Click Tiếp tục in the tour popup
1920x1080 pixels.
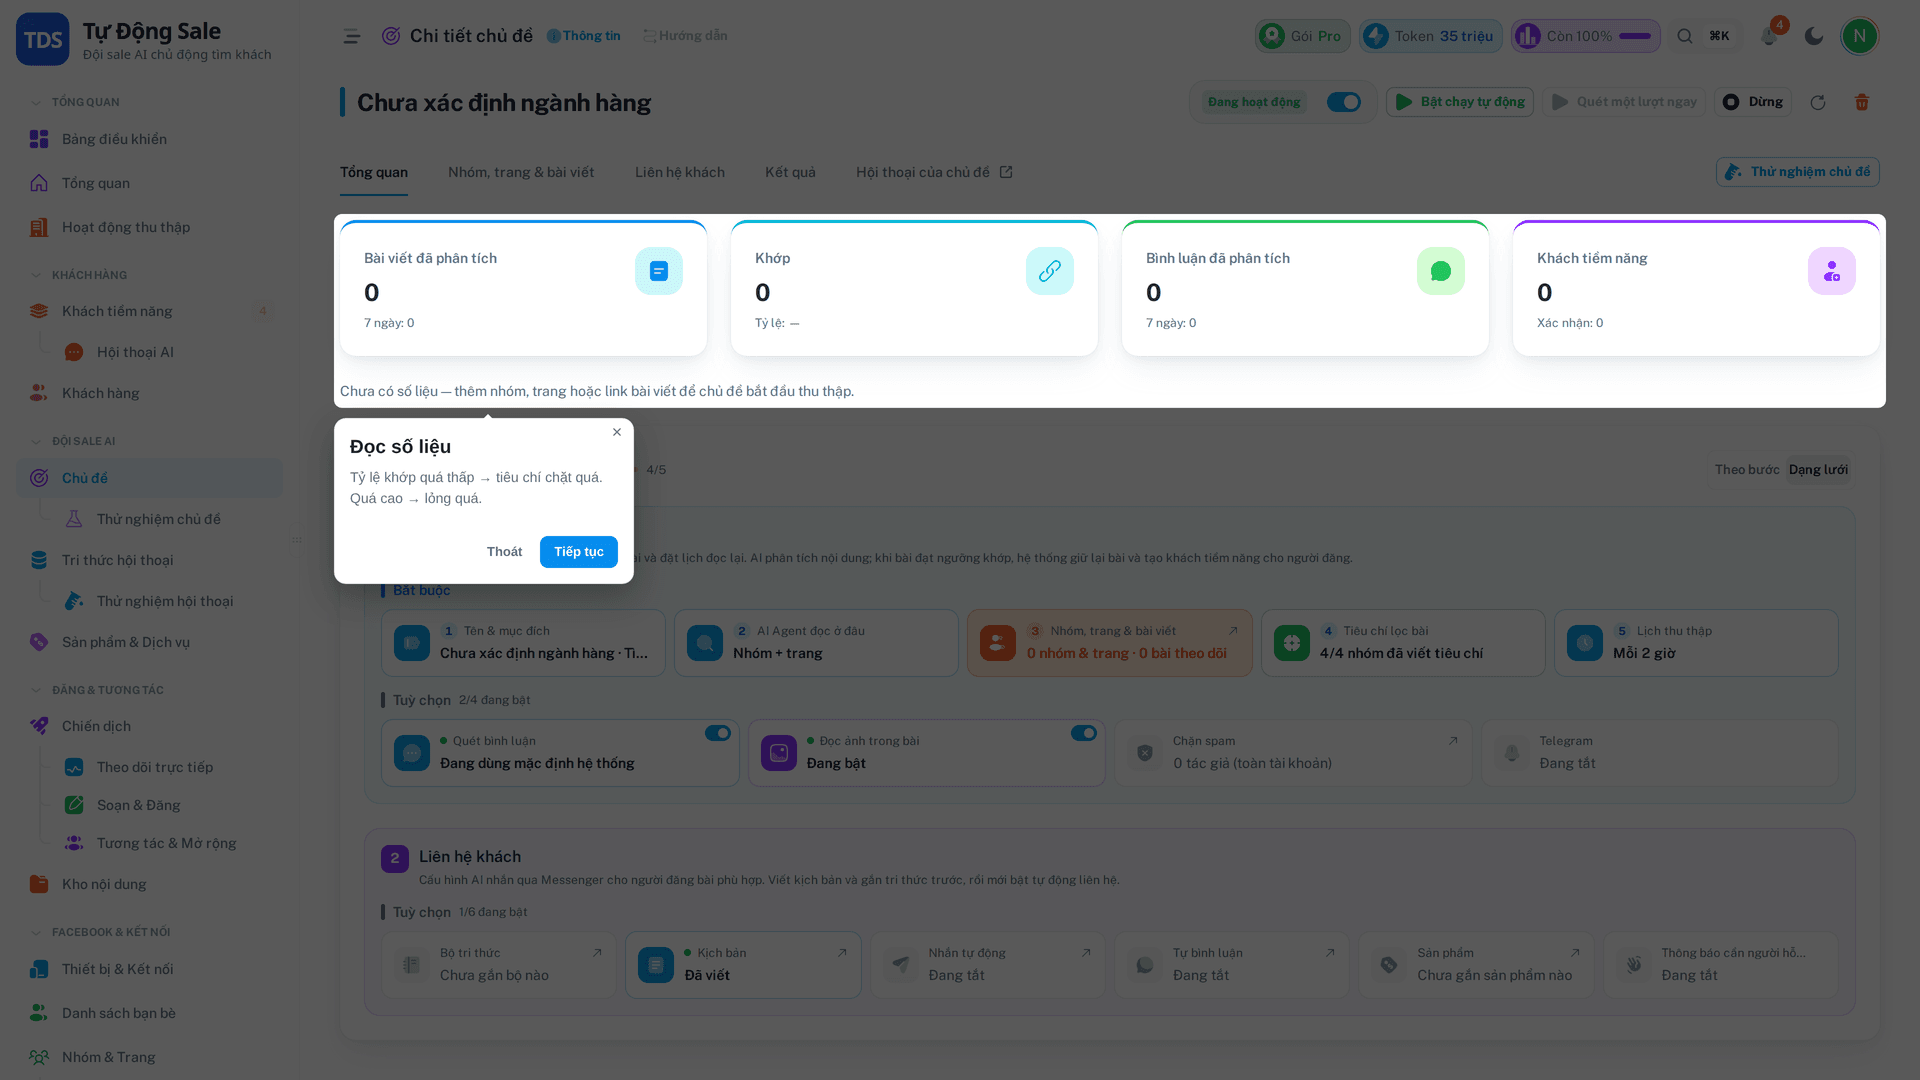point(579,552)
